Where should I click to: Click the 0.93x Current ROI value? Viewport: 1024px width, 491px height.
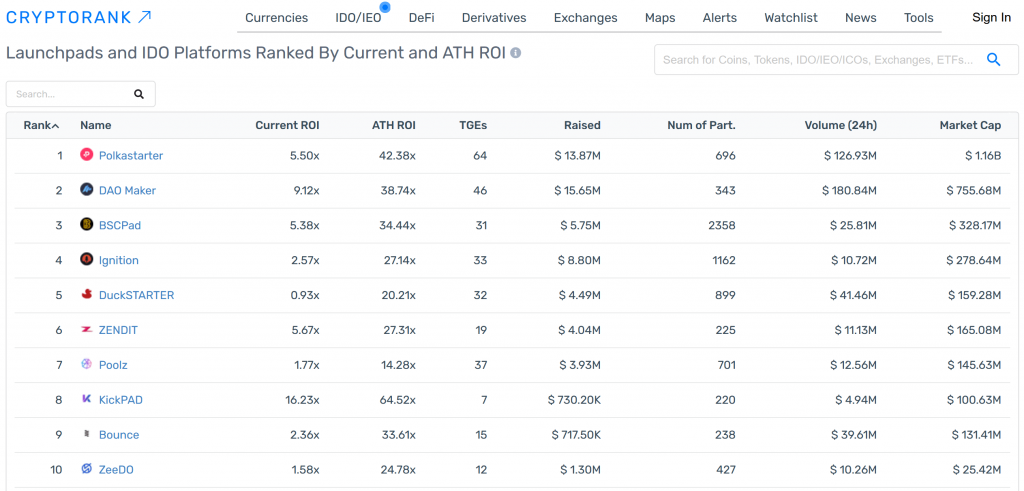point(305,295)
